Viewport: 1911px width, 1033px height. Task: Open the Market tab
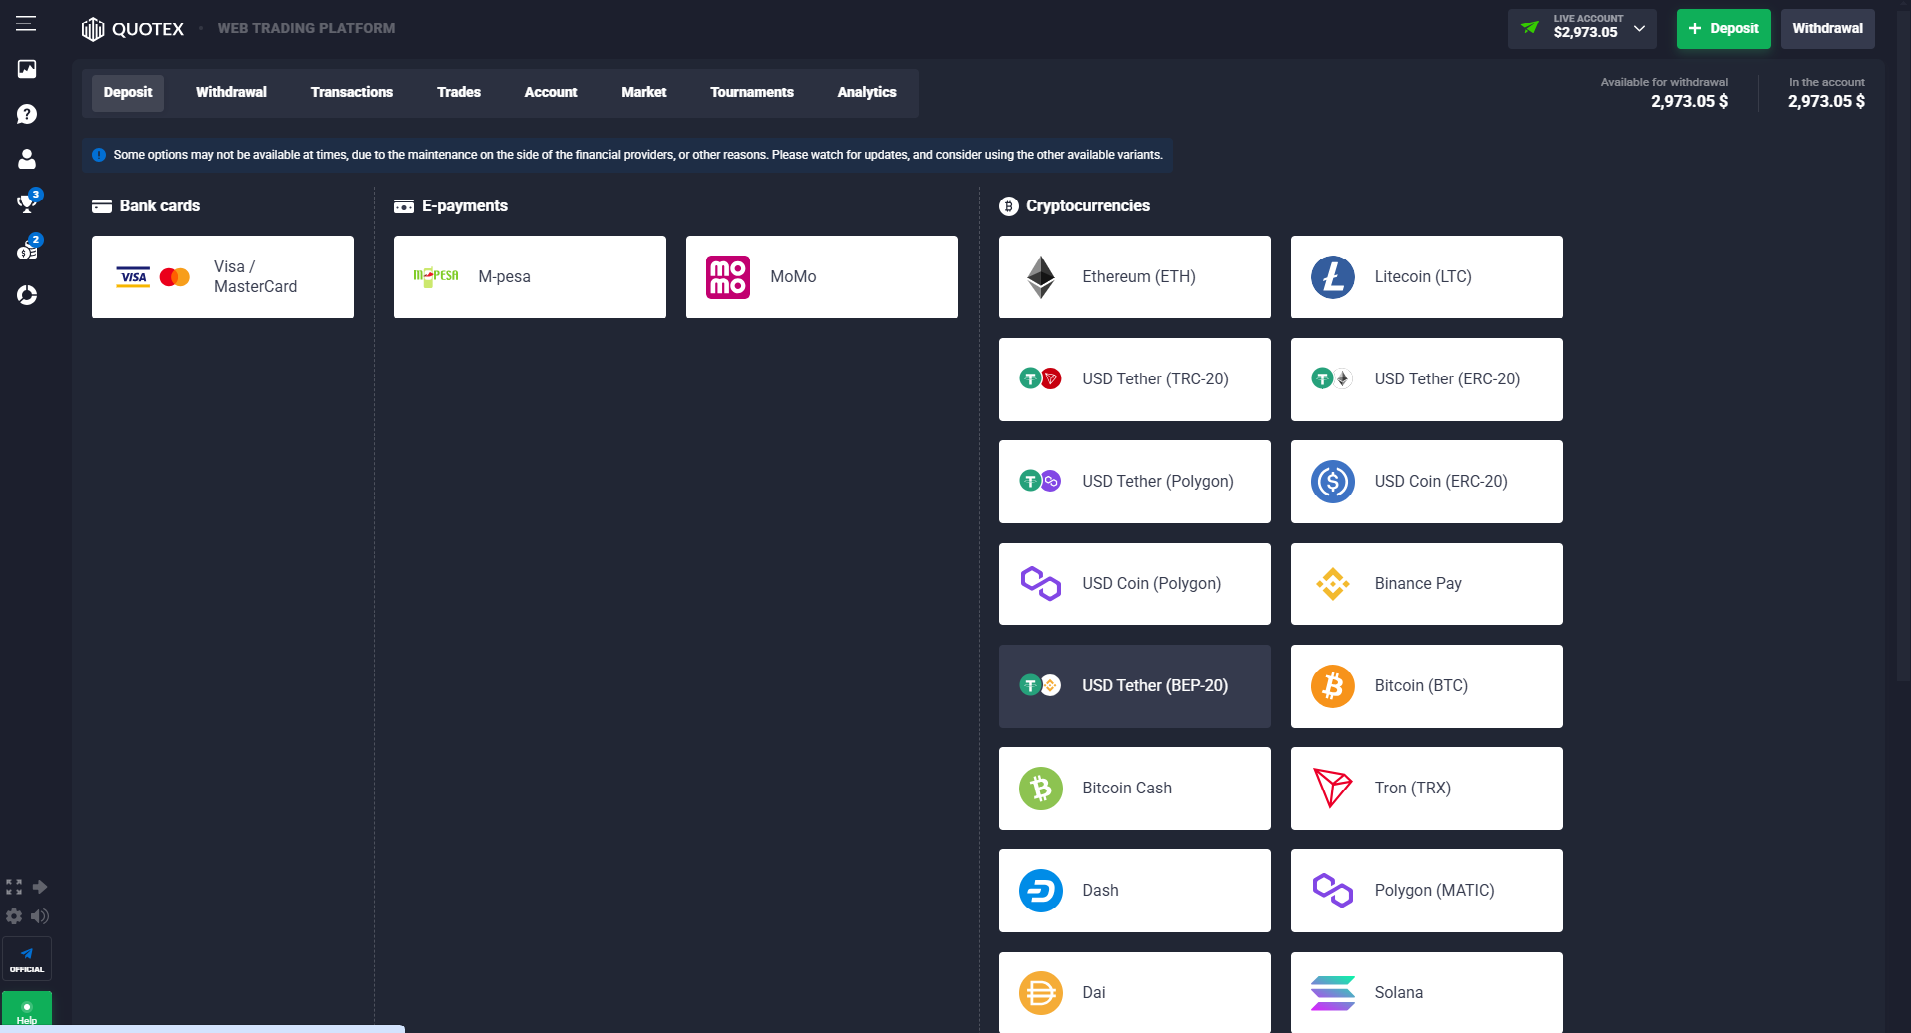pos(644,93)
